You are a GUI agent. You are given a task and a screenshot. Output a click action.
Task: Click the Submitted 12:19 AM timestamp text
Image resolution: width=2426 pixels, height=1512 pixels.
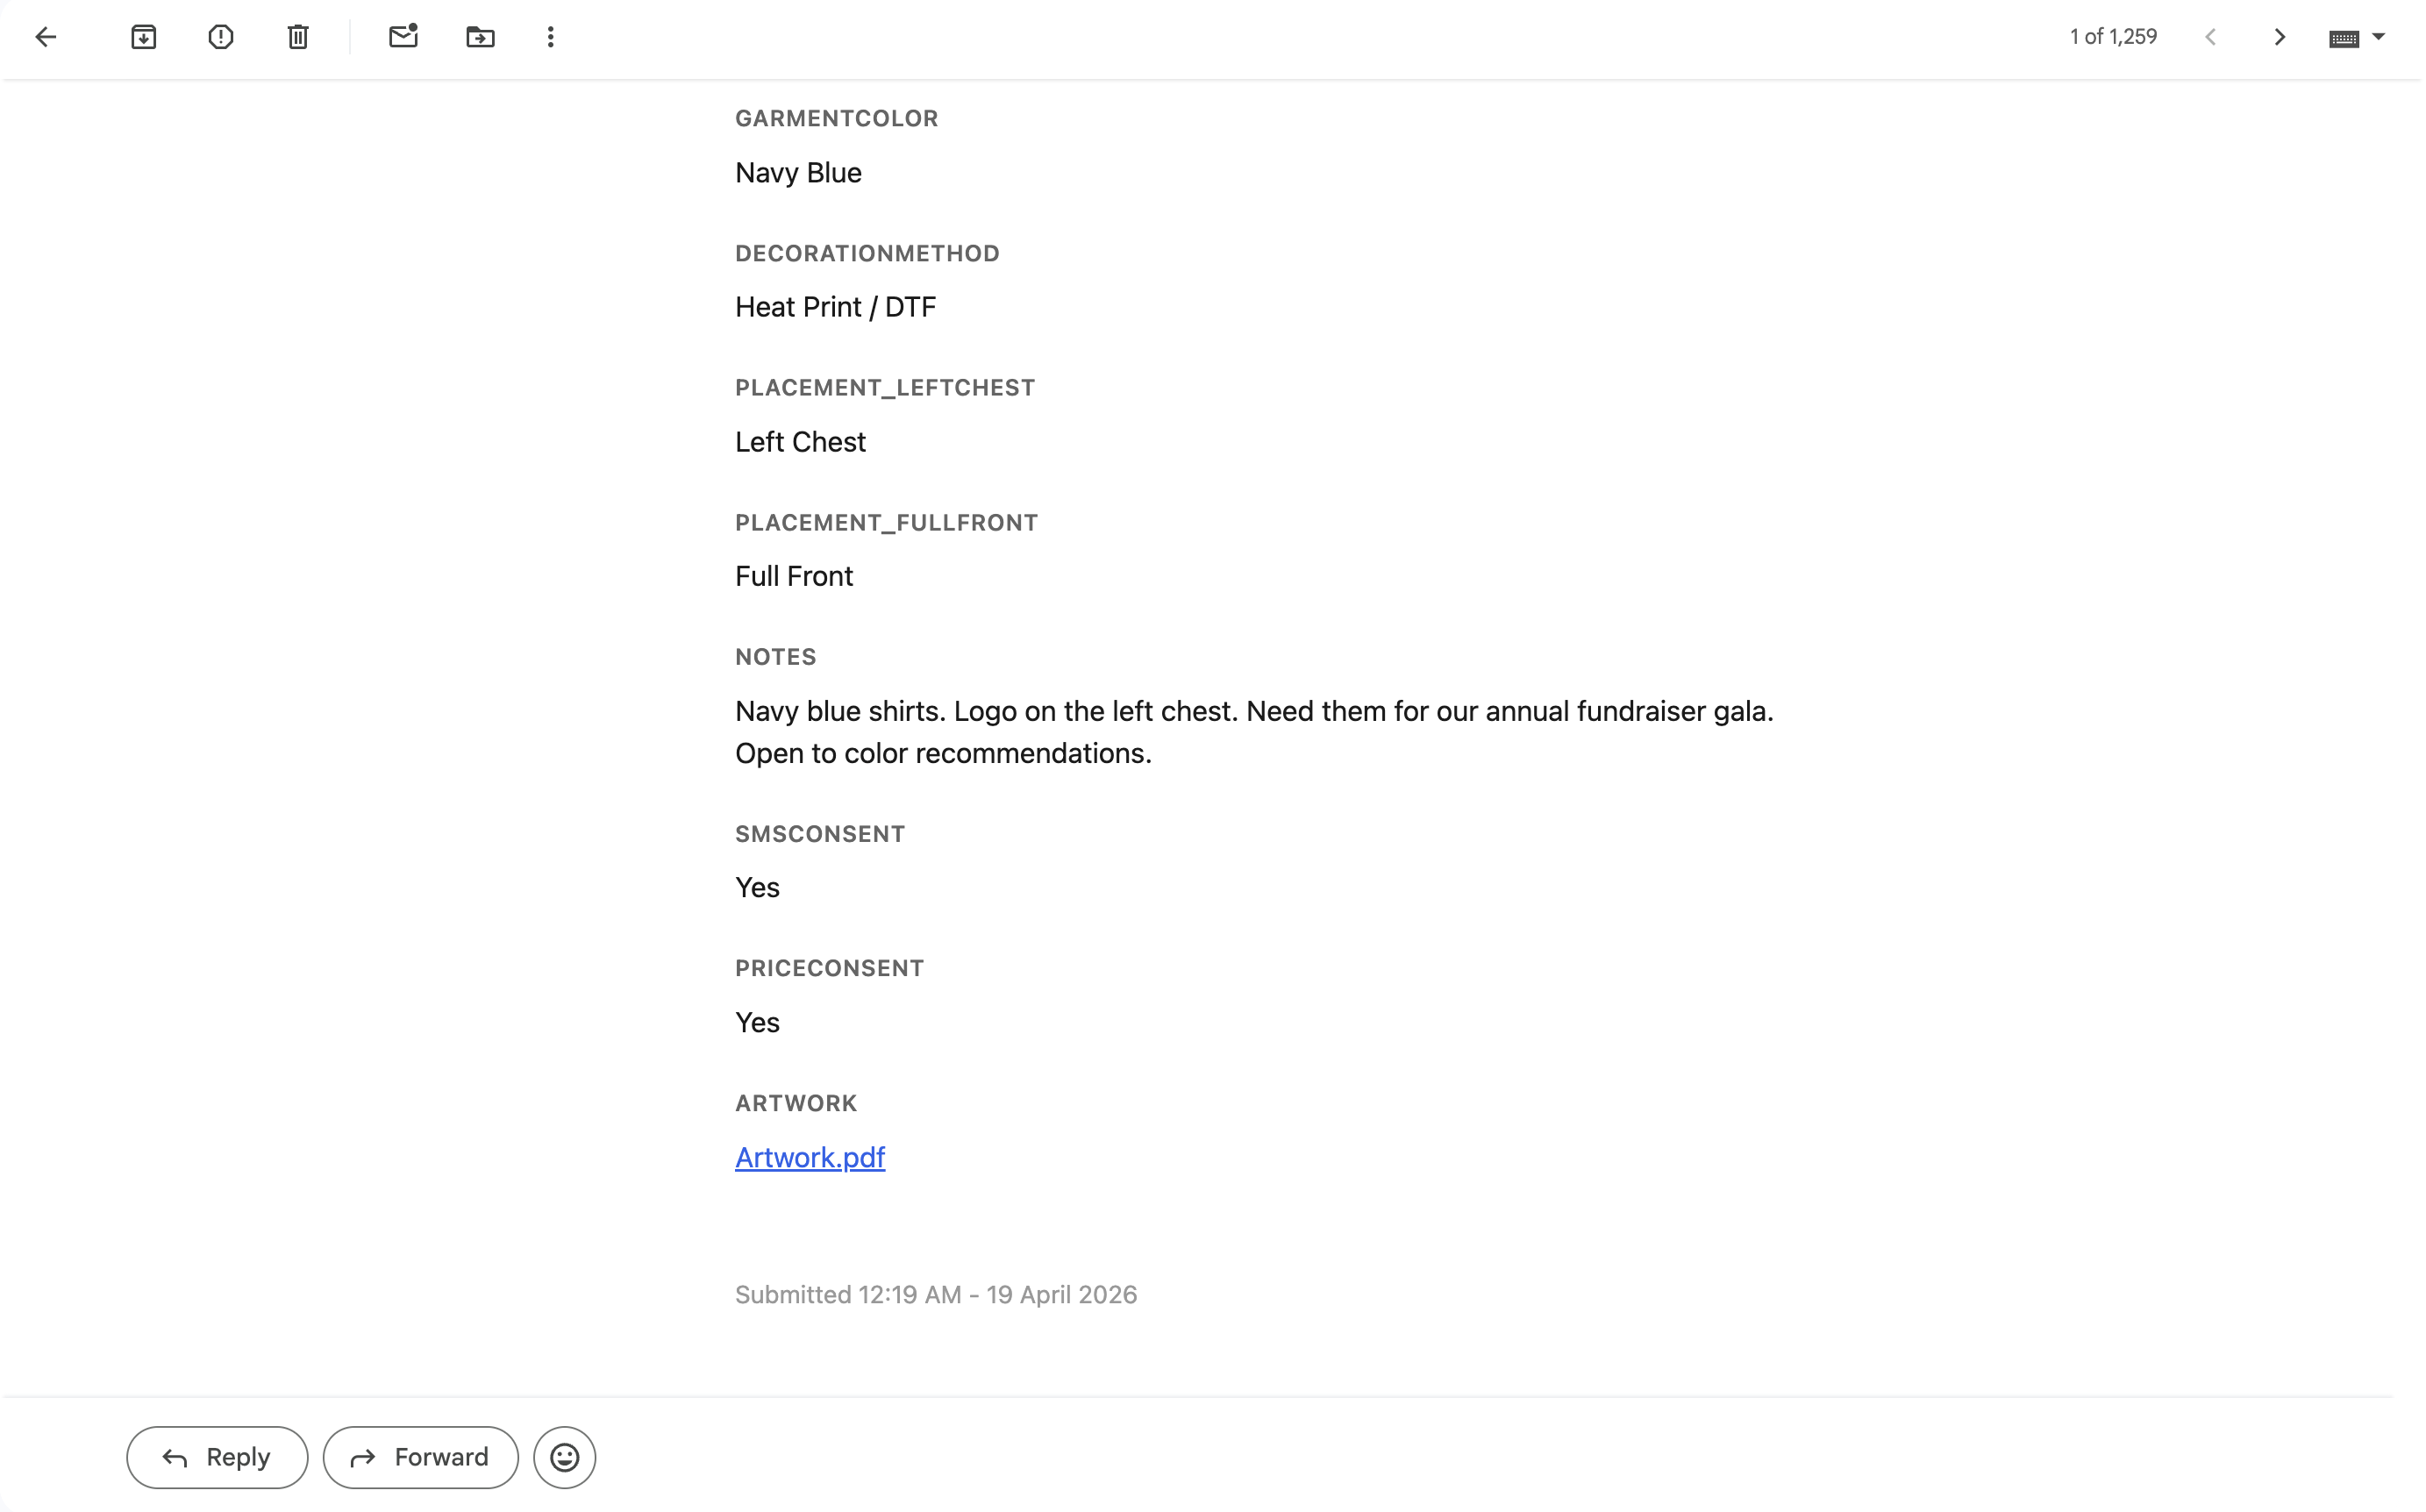pyautogui.click(x=935, y=1294)
